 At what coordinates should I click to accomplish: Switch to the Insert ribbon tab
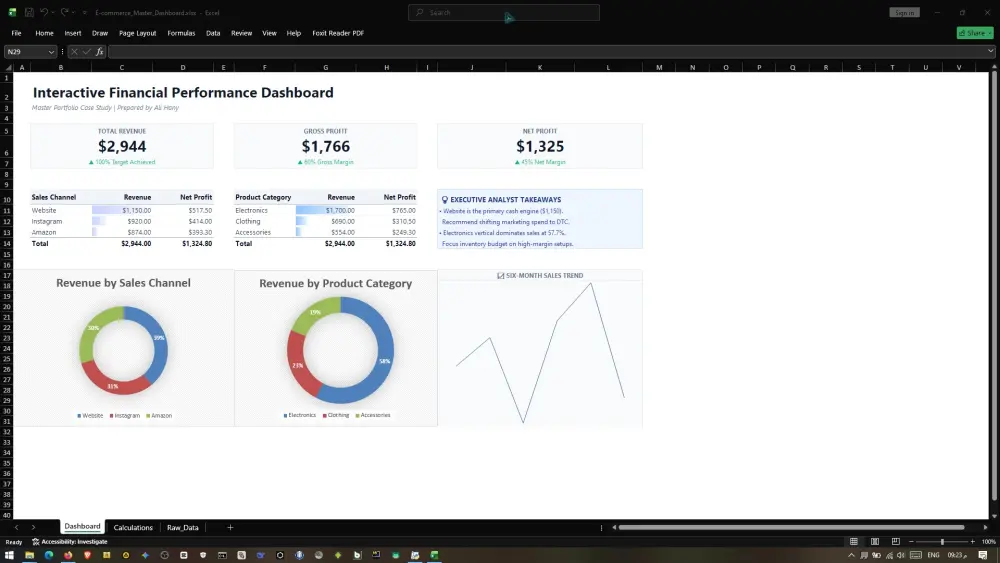73,33
